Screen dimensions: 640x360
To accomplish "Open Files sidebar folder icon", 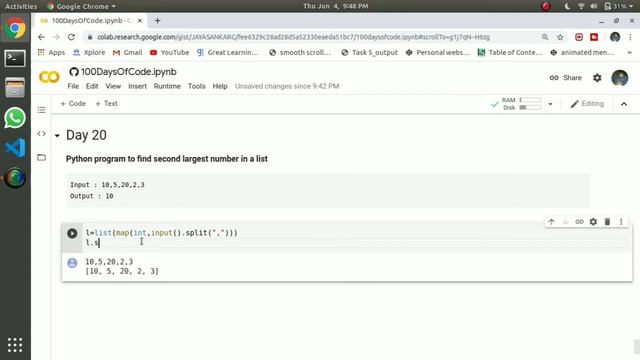I will pos(42,157).
